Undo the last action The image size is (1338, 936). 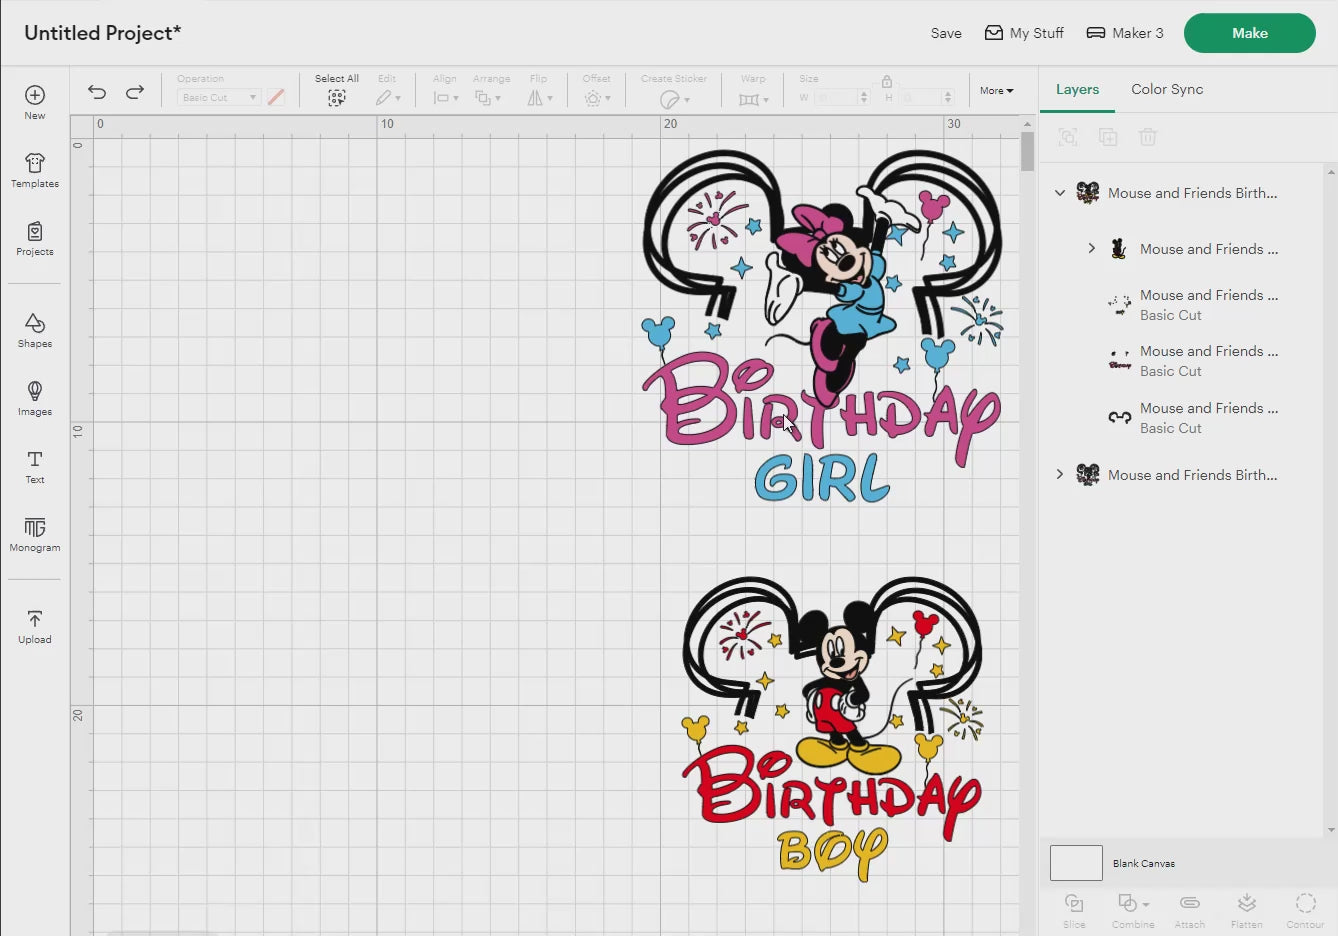coord(97,92)
